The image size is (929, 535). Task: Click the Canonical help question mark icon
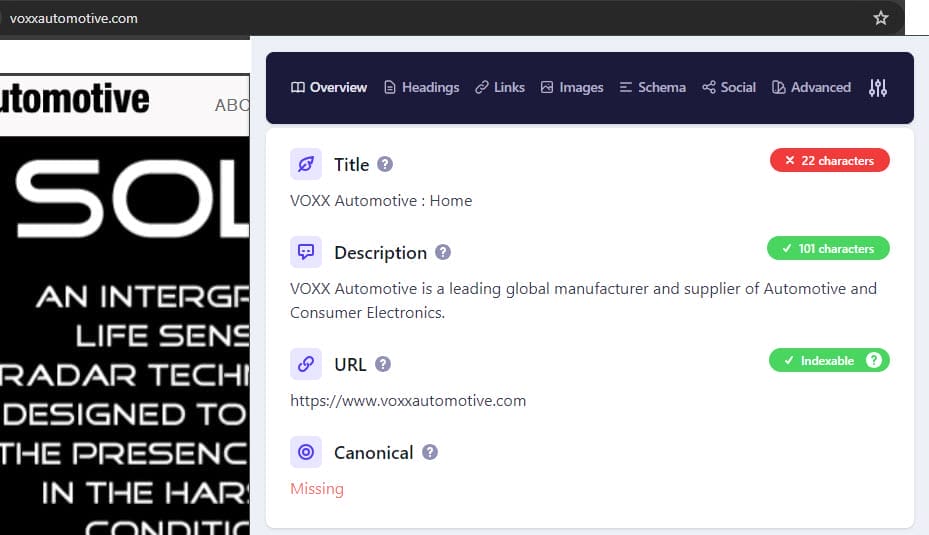(430, 452)
